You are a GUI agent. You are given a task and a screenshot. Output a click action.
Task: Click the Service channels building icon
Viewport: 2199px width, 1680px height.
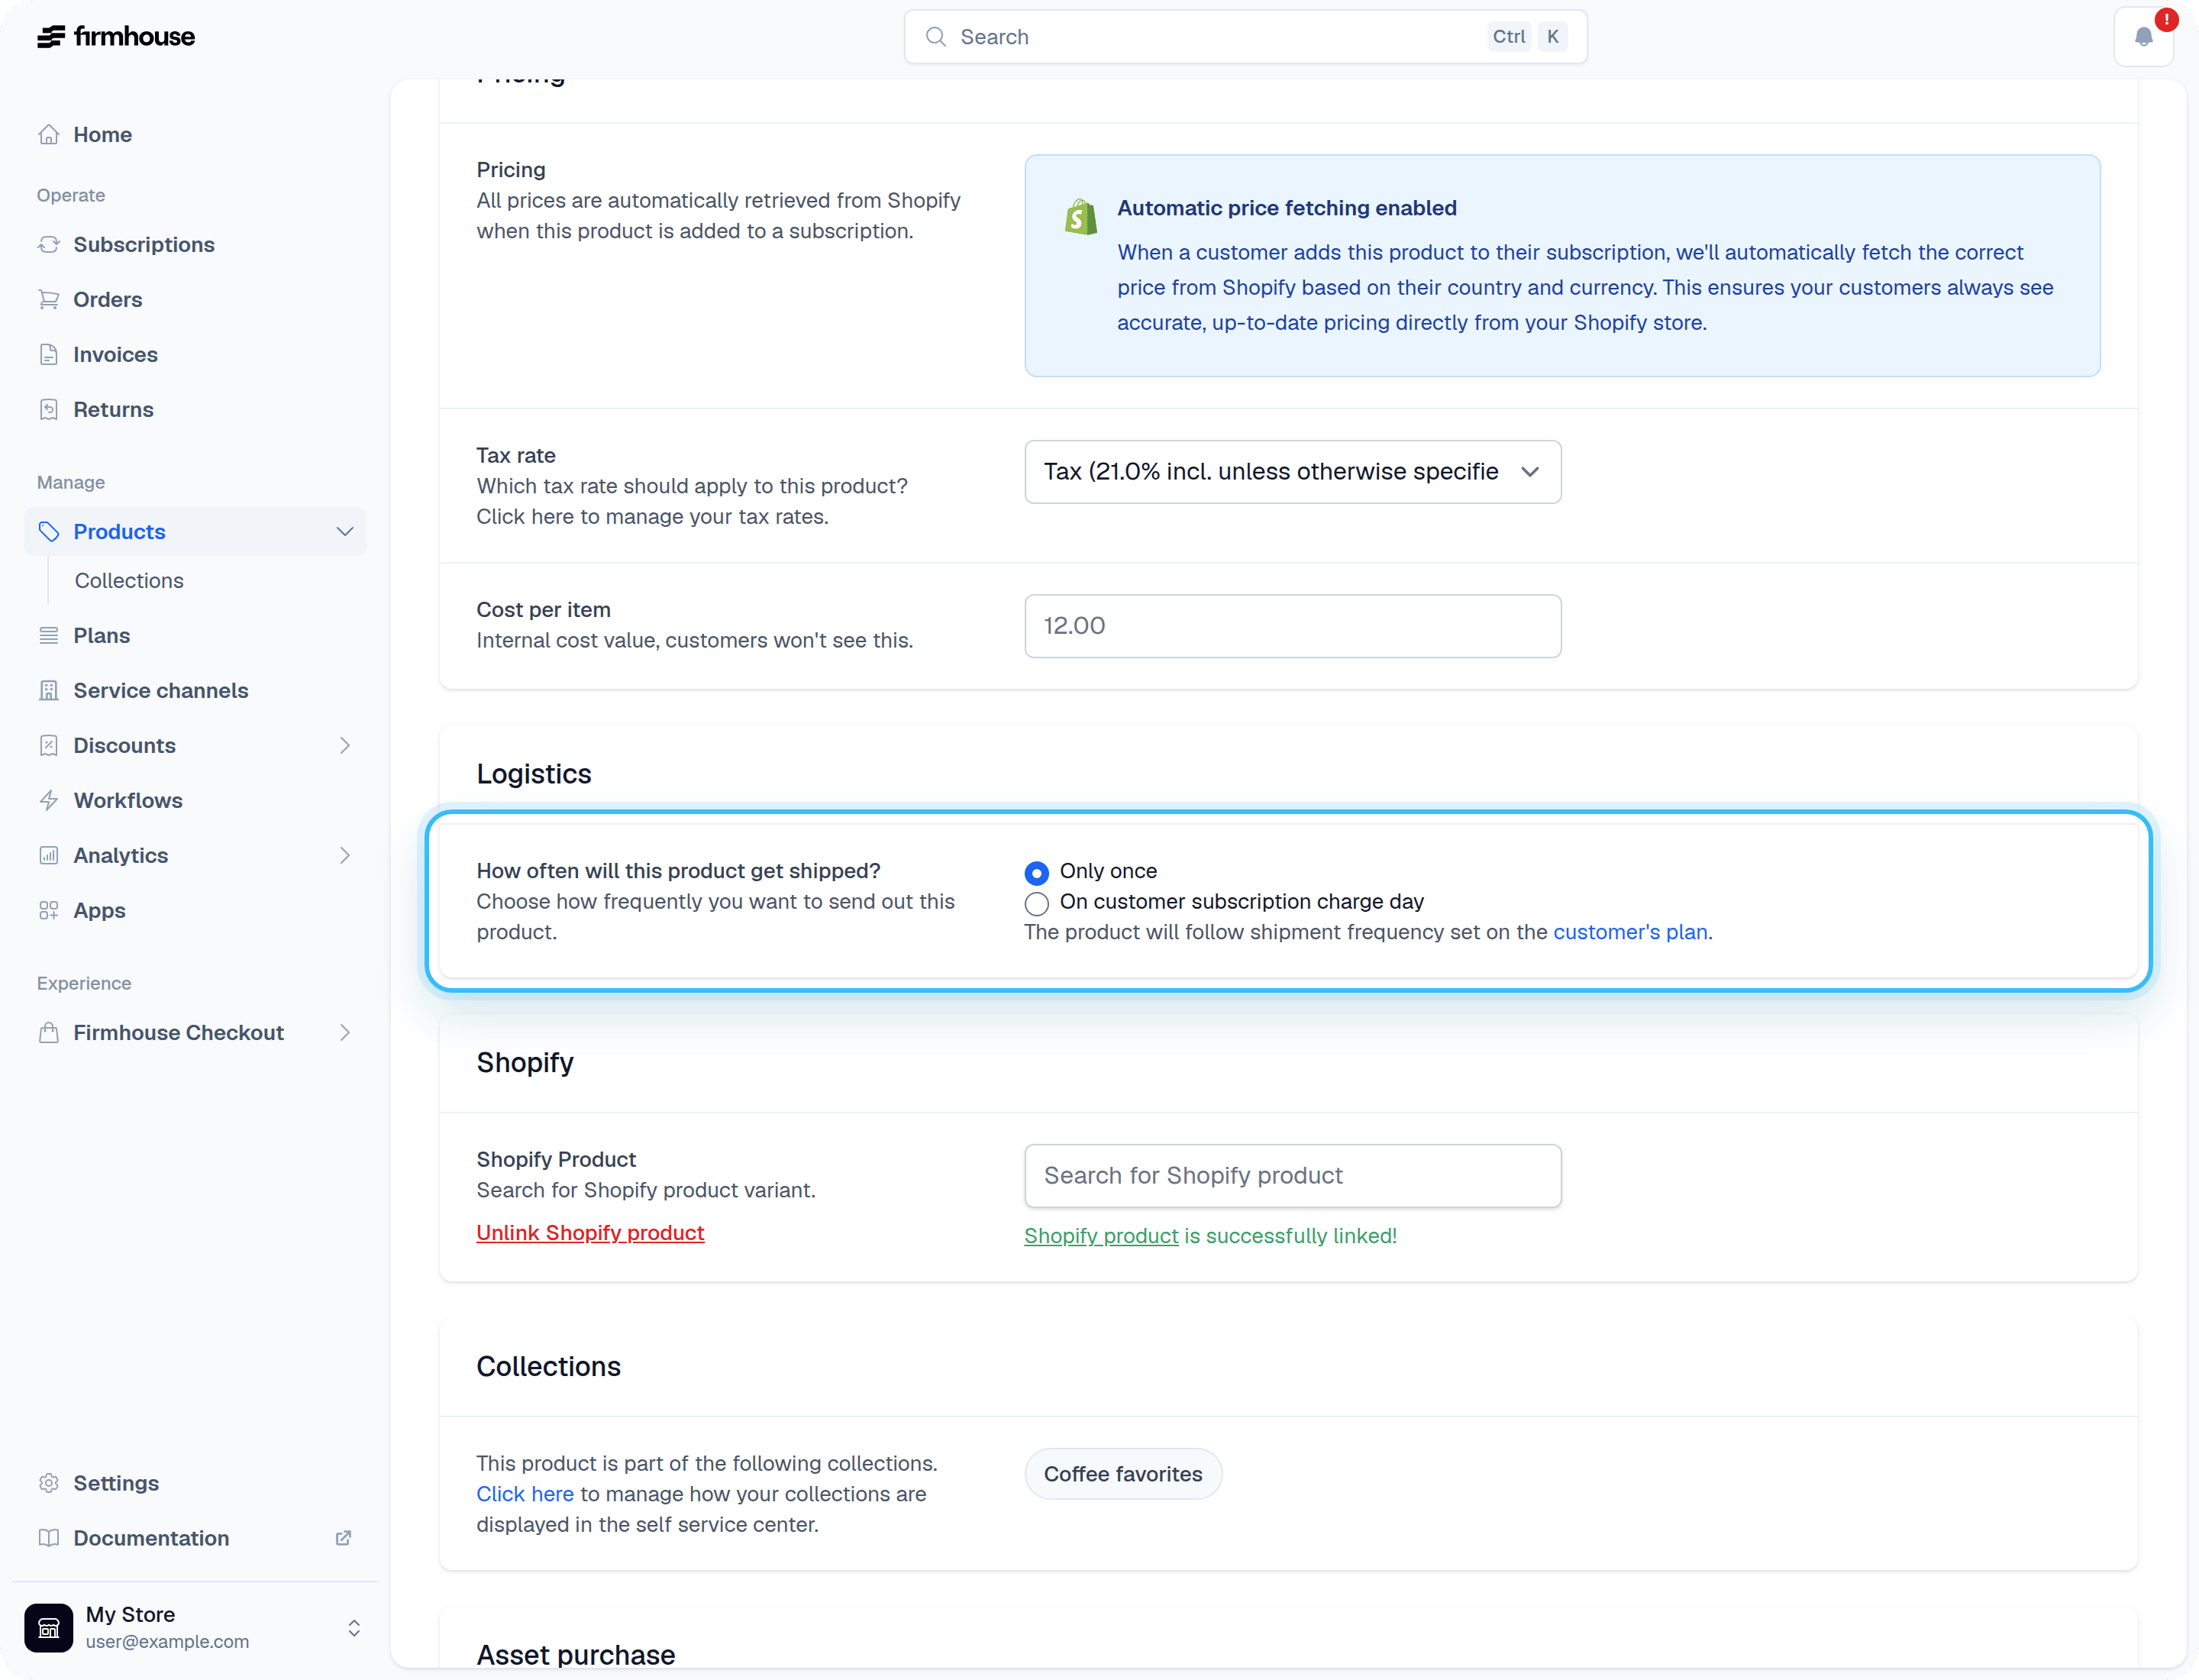[x=48, y=690]
